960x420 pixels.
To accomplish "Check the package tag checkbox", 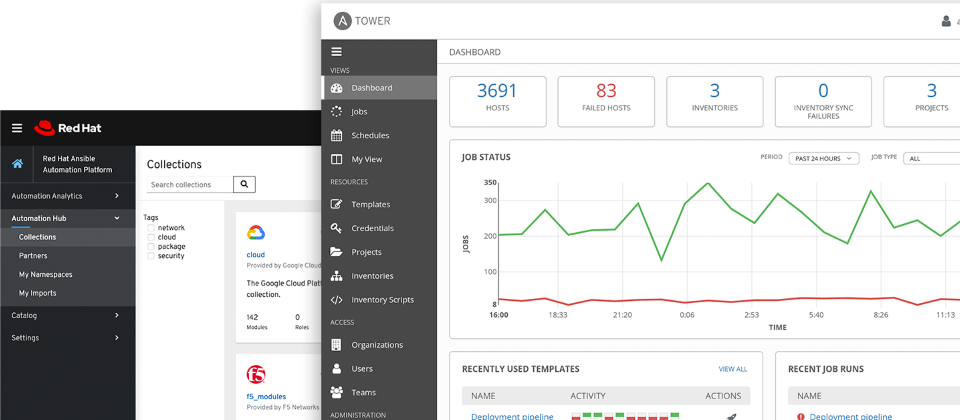I will coord(151,247).
